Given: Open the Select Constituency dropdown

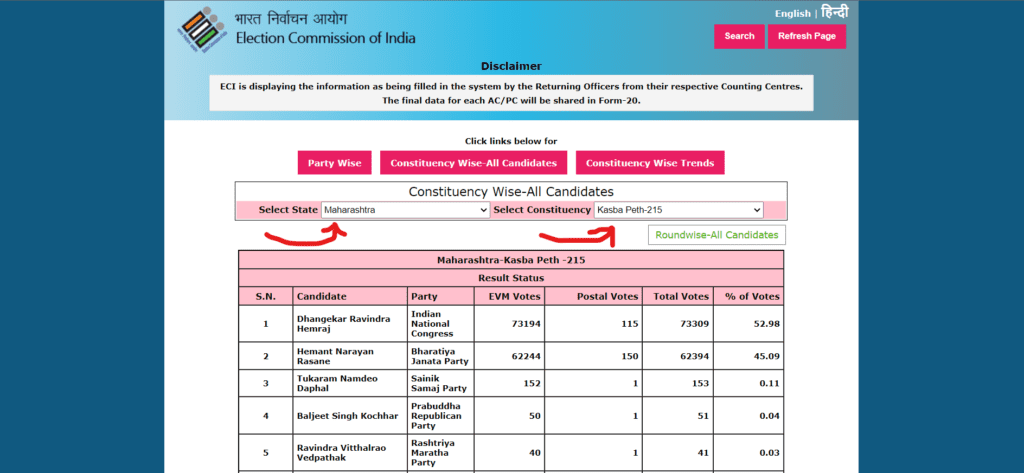Looking at the screenshot, I should [679, 210].
